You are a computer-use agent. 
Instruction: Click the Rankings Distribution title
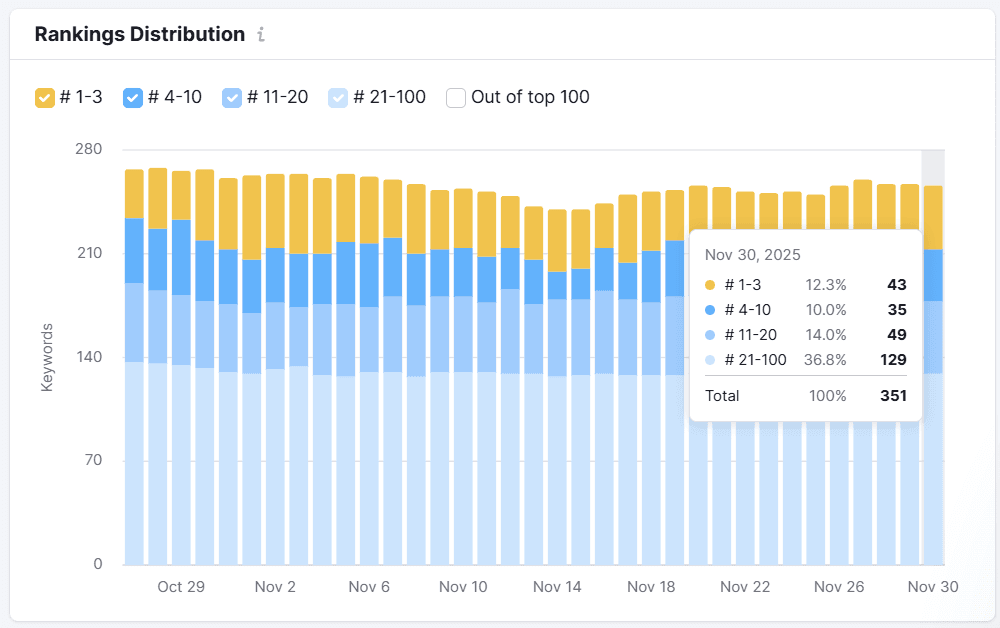pos(140,34)
